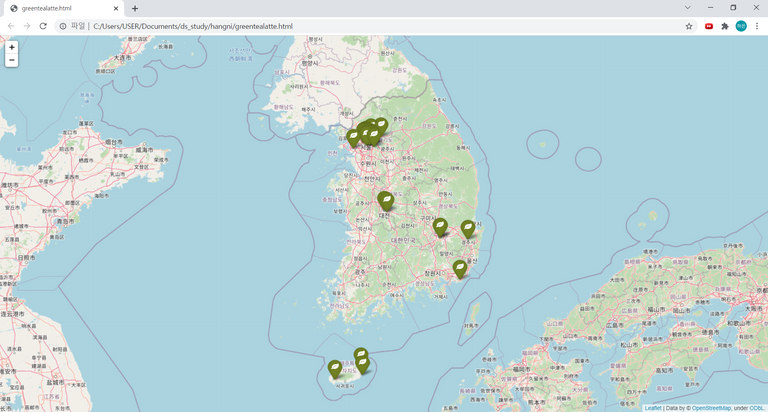Click the leaf marker near Busan

[459, 269]
